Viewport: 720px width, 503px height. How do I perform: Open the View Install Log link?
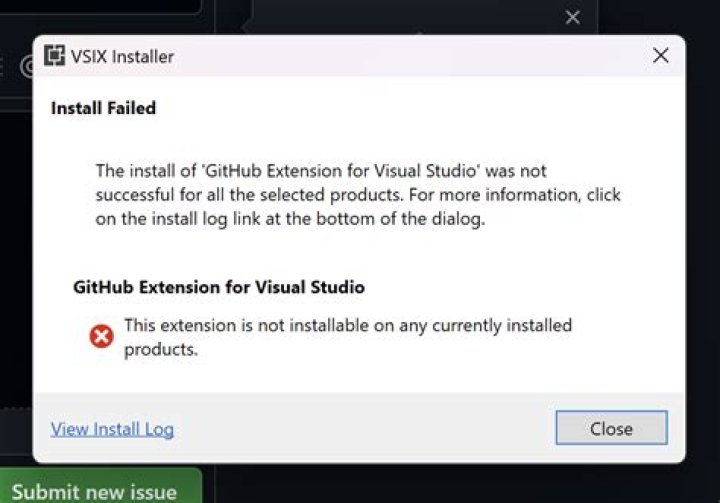tap(112, 429)
